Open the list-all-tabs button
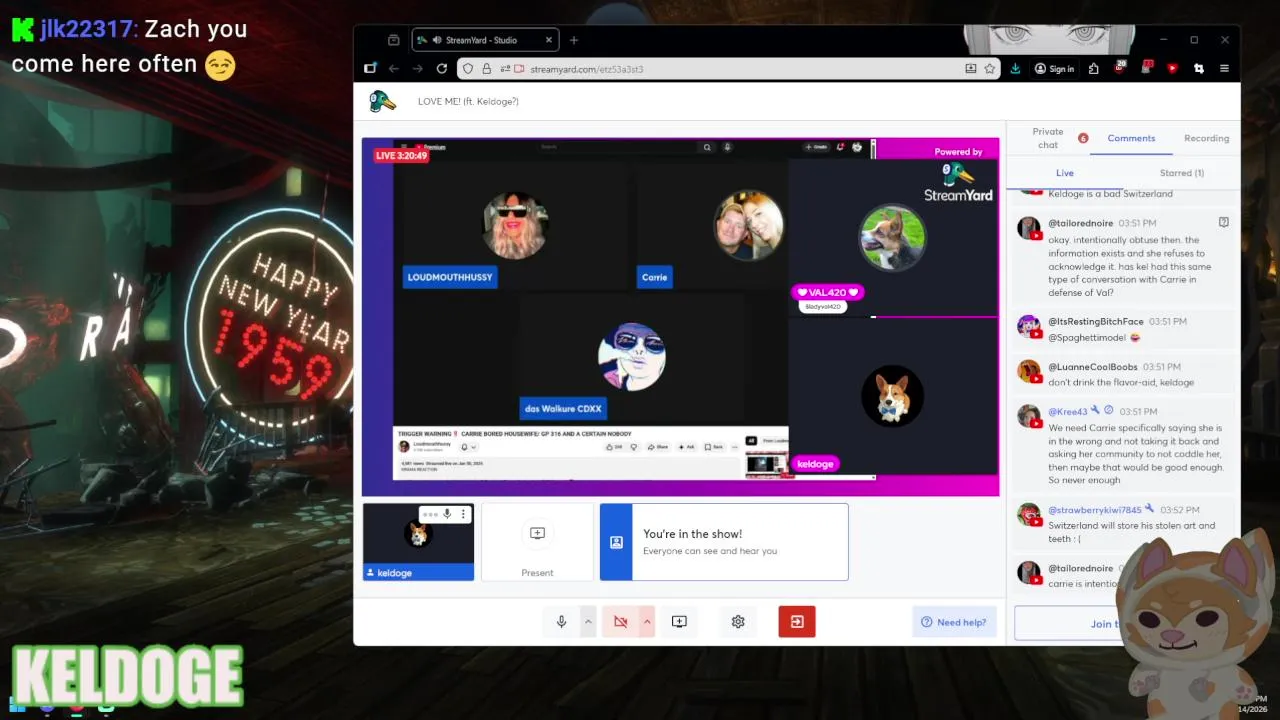This screenshot has width=1280, height=720. (x=393, y=40)
